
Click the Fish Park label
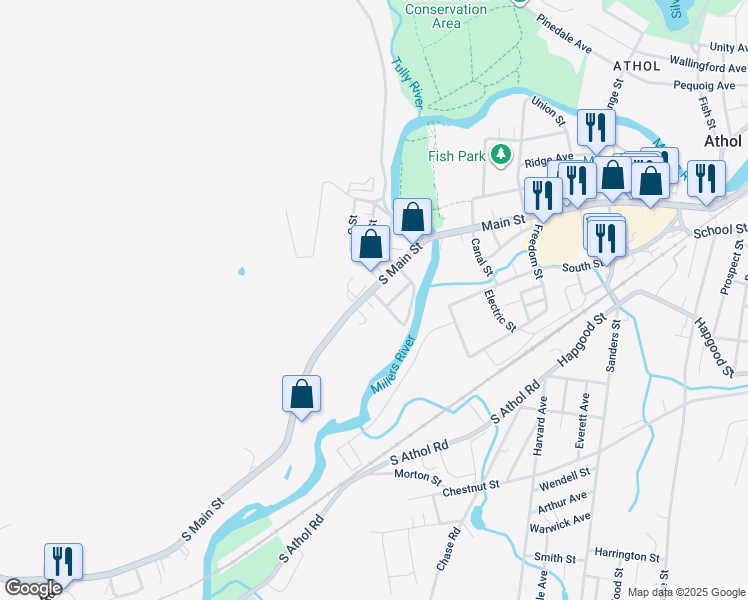[457, 156]
